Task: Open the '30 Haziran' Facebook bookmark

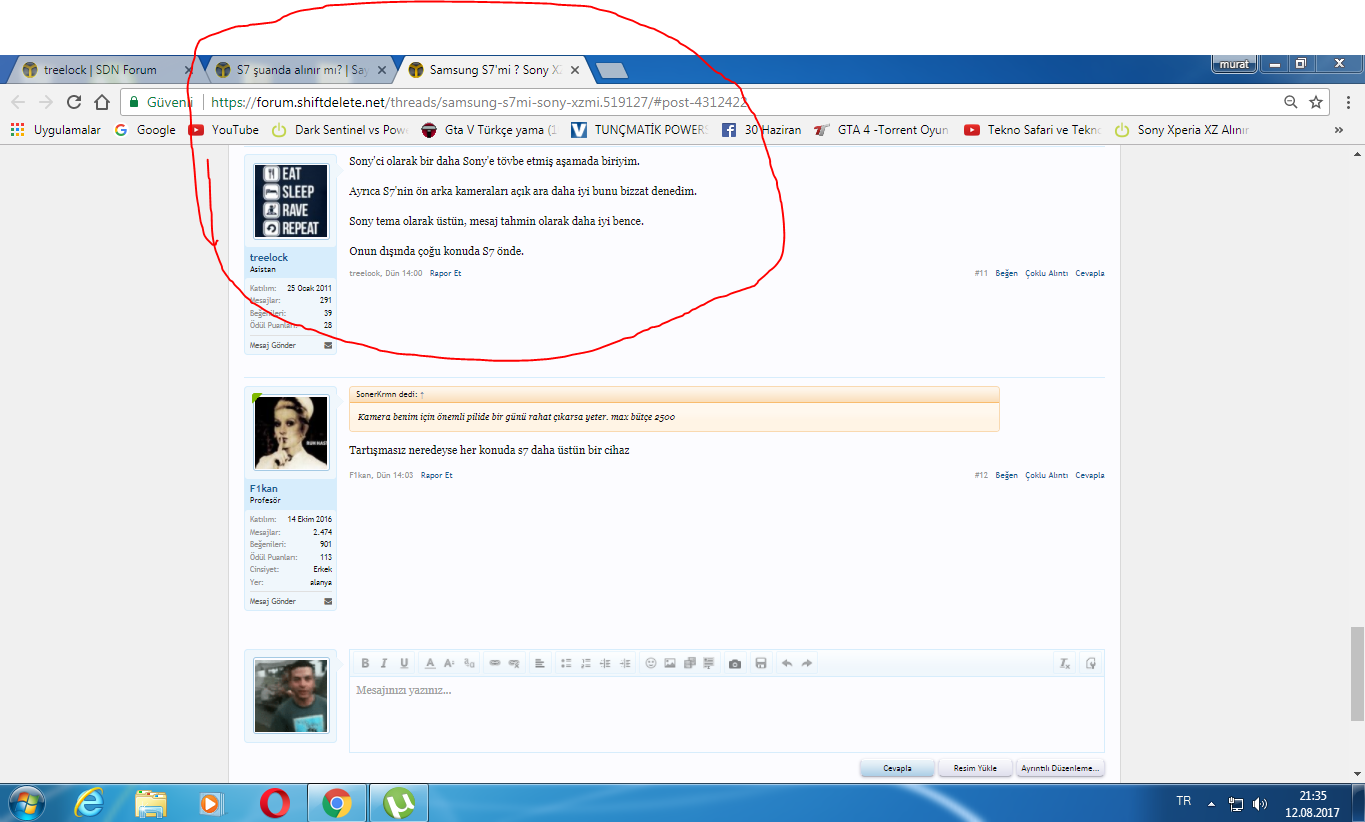Action: [762, 130]
